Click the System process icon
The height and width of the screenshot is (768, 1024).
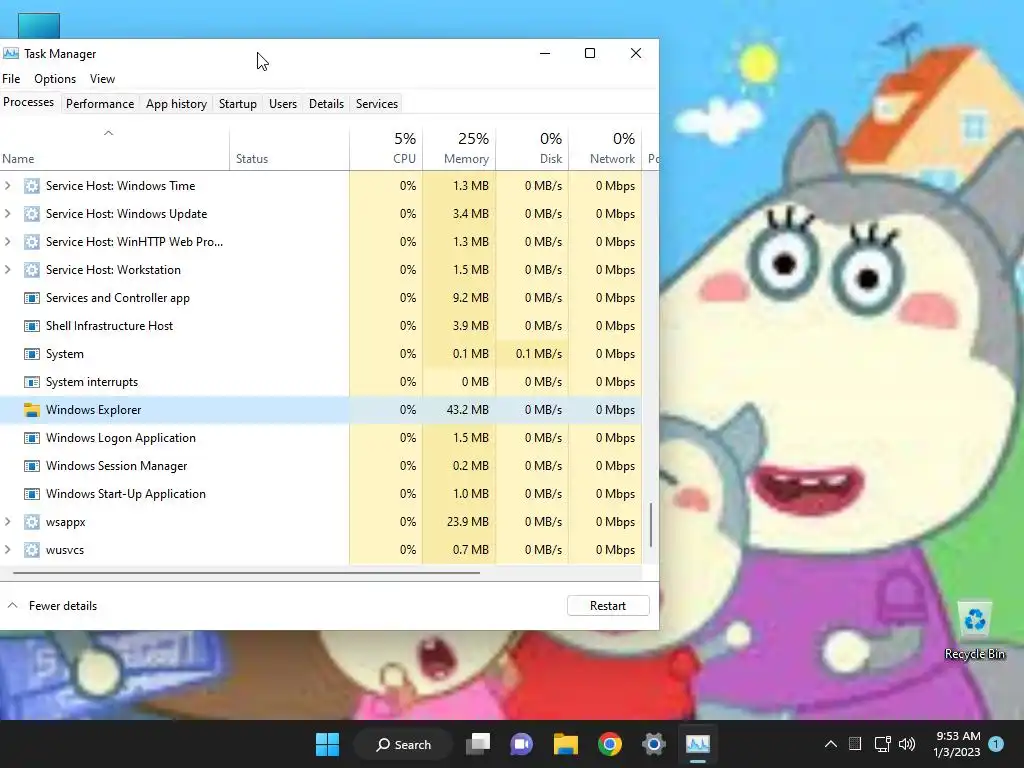pos(31,354)
